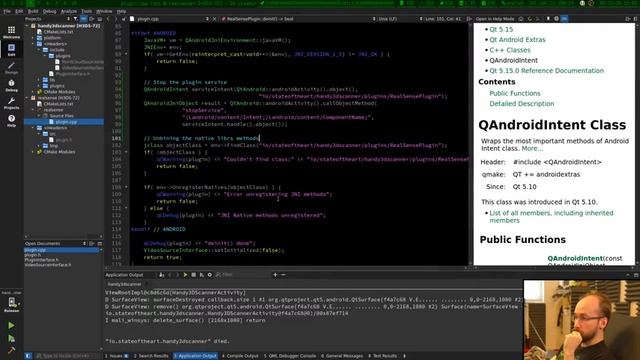The width and height of the screenshot is (640, 360).
Task: Switch to Compile Output pane
Action: tap(240, 356)
